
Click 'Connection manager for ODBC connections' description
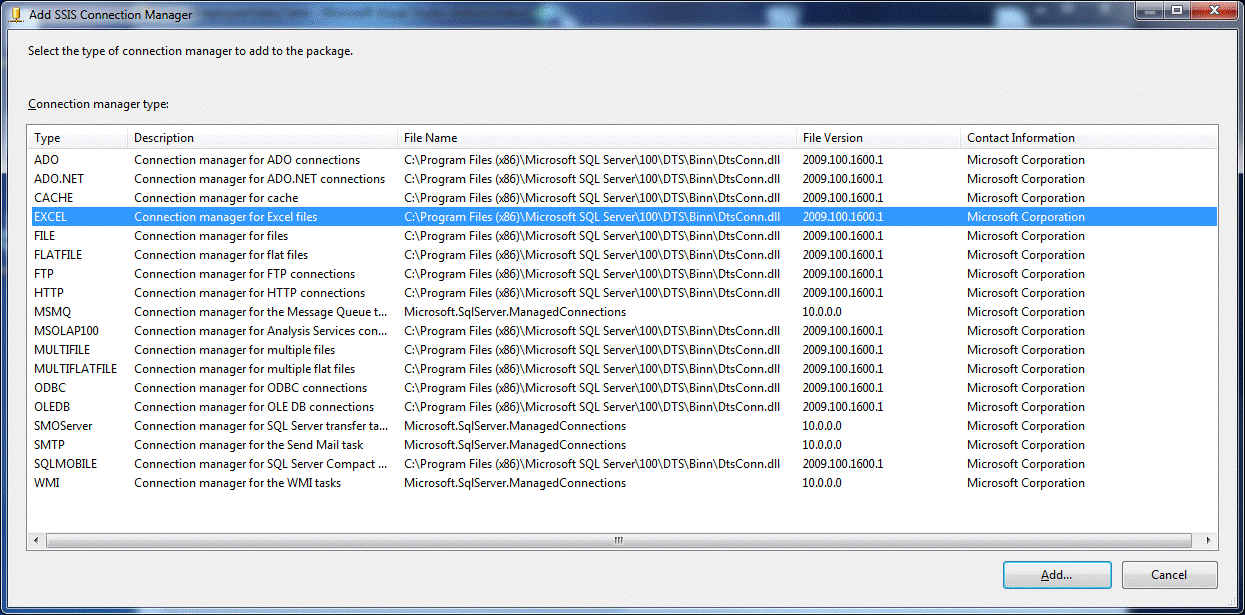coord(250,388)
